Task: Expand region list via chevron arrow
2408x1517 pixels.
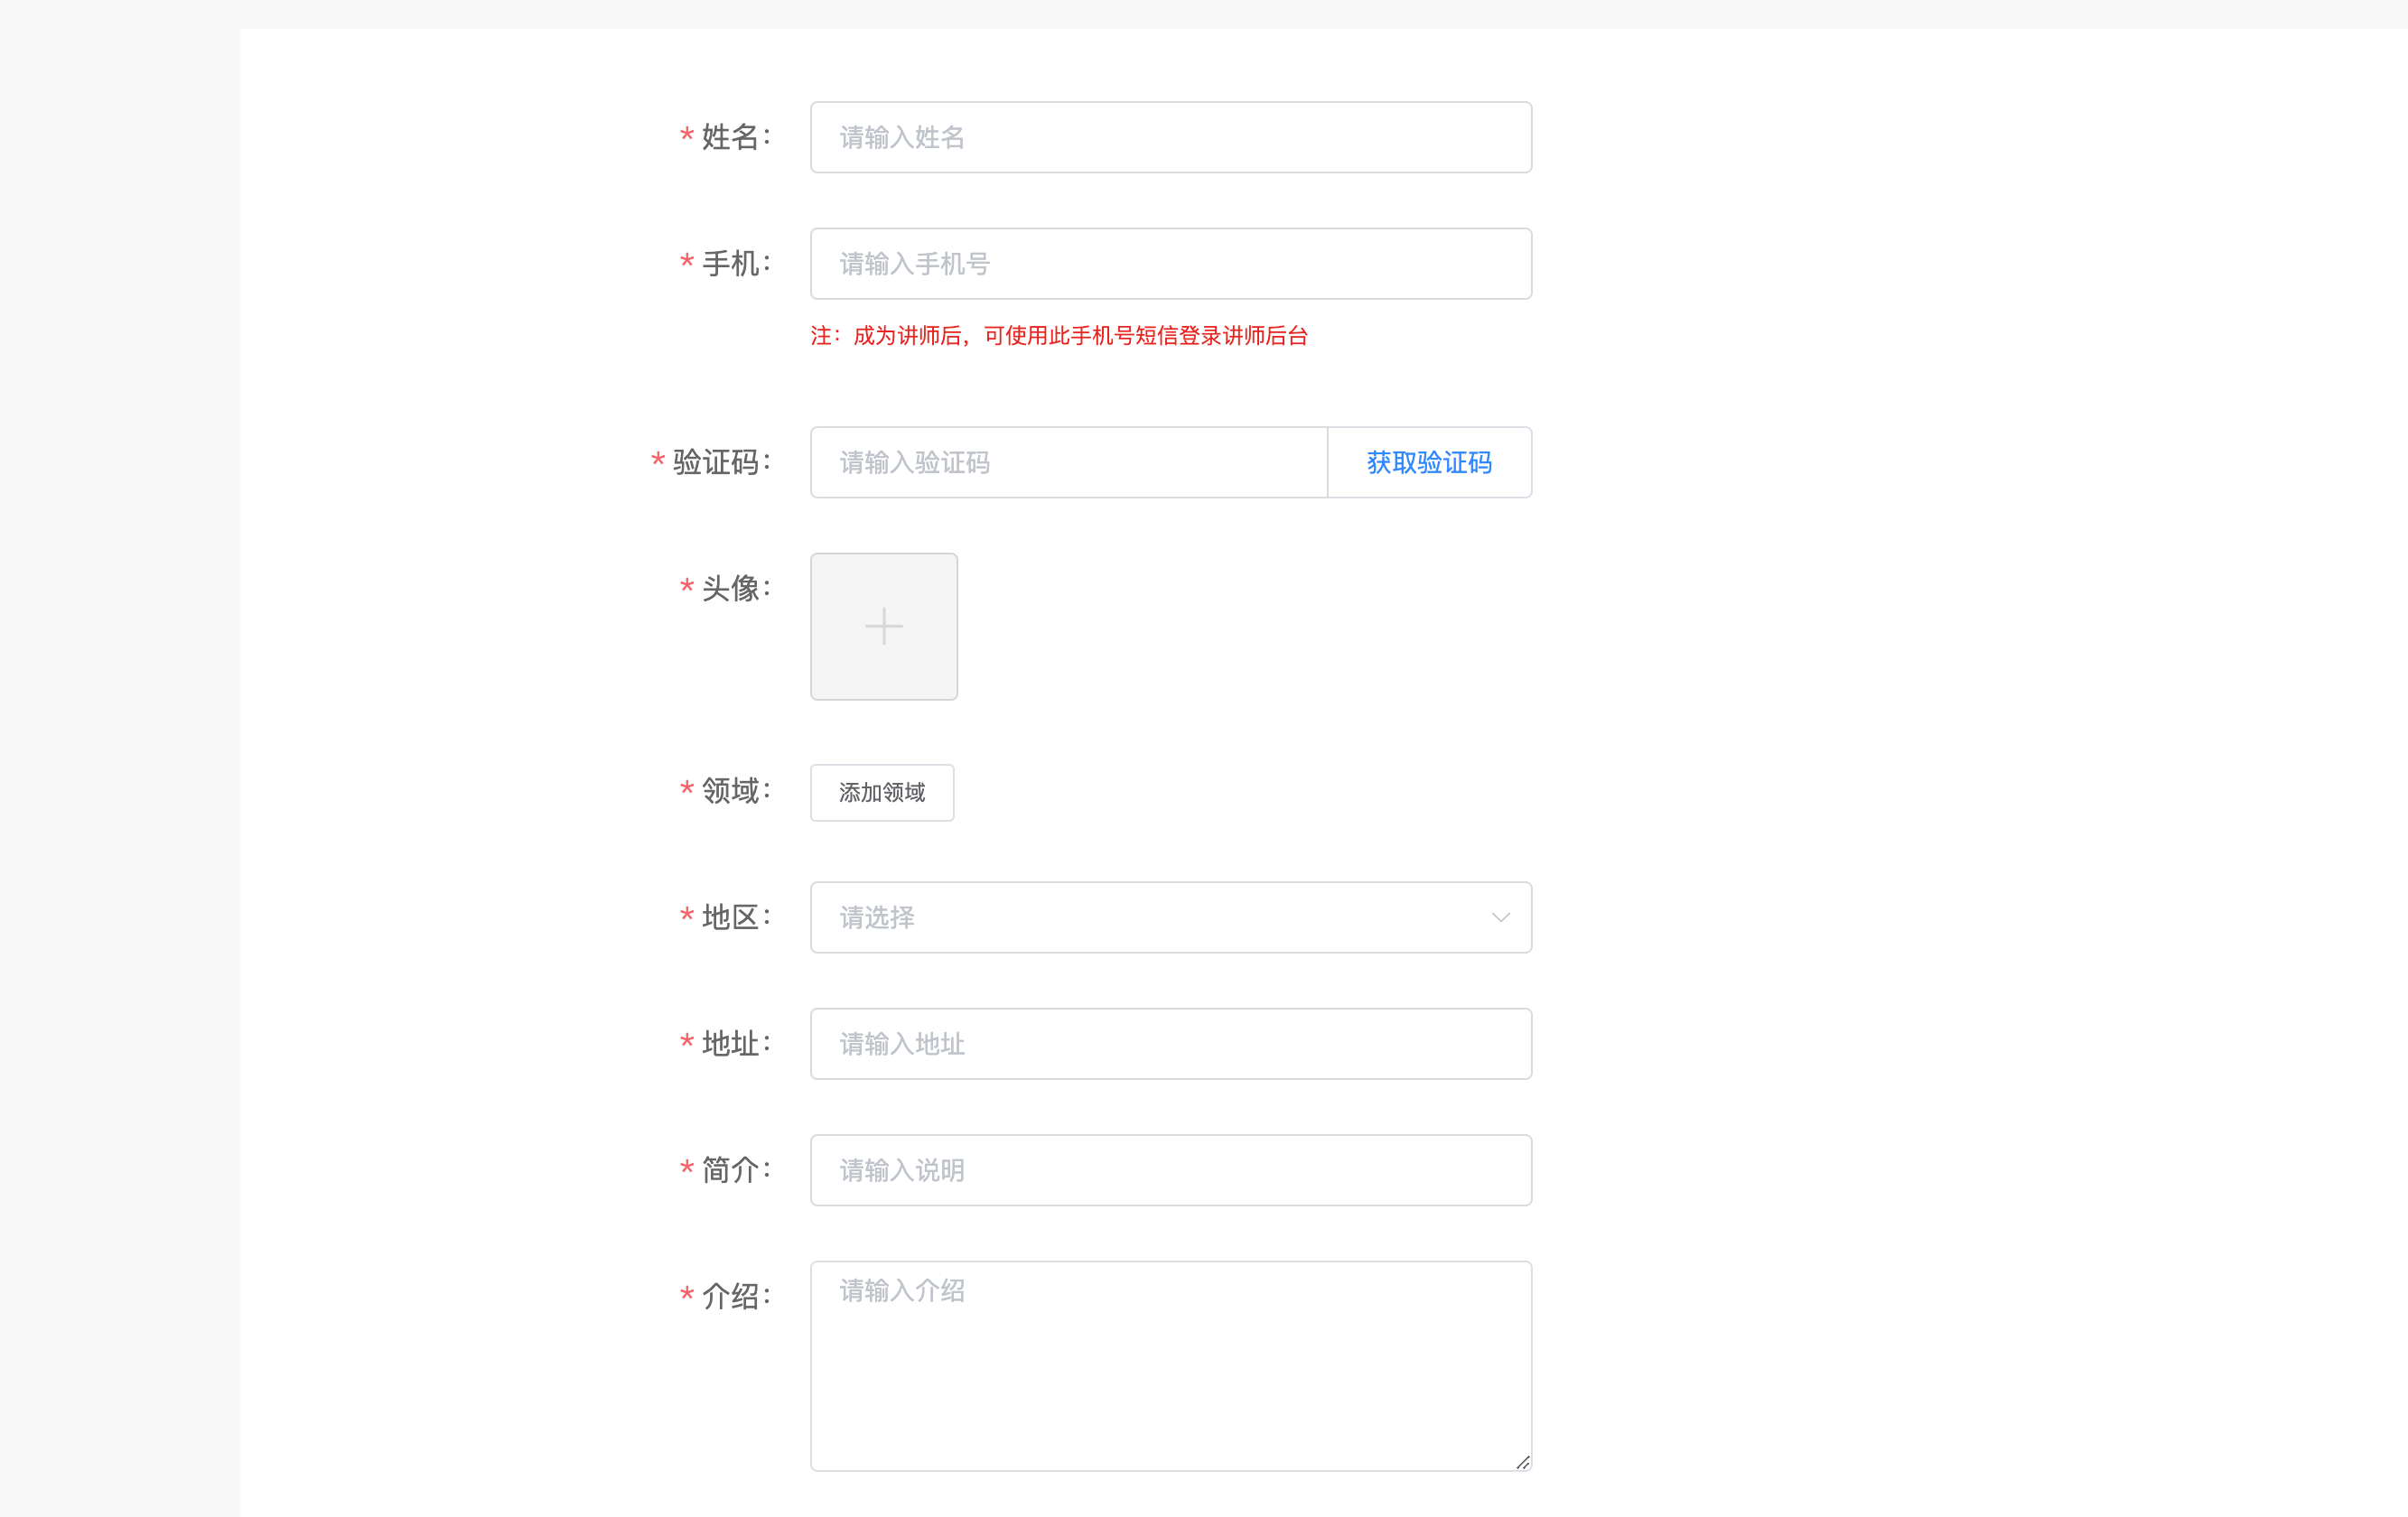Action: pos(1500,917)
